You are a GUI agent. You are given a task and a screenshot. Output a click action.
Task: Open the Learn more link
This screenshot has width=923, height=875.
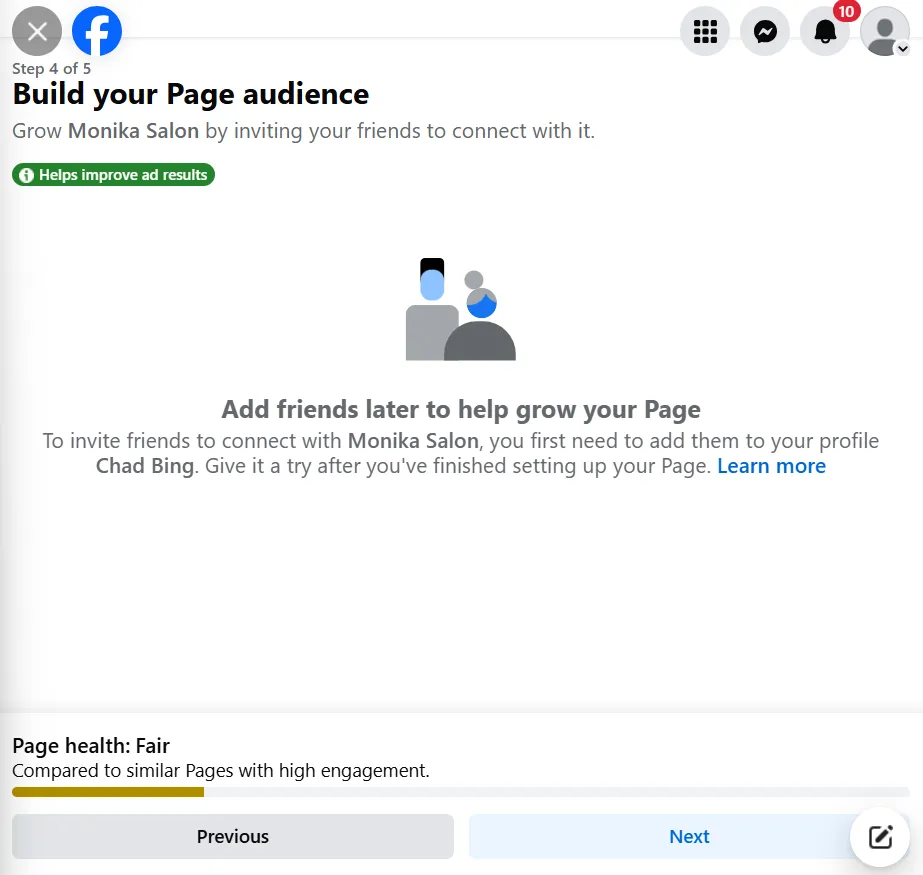coord(771,465)
